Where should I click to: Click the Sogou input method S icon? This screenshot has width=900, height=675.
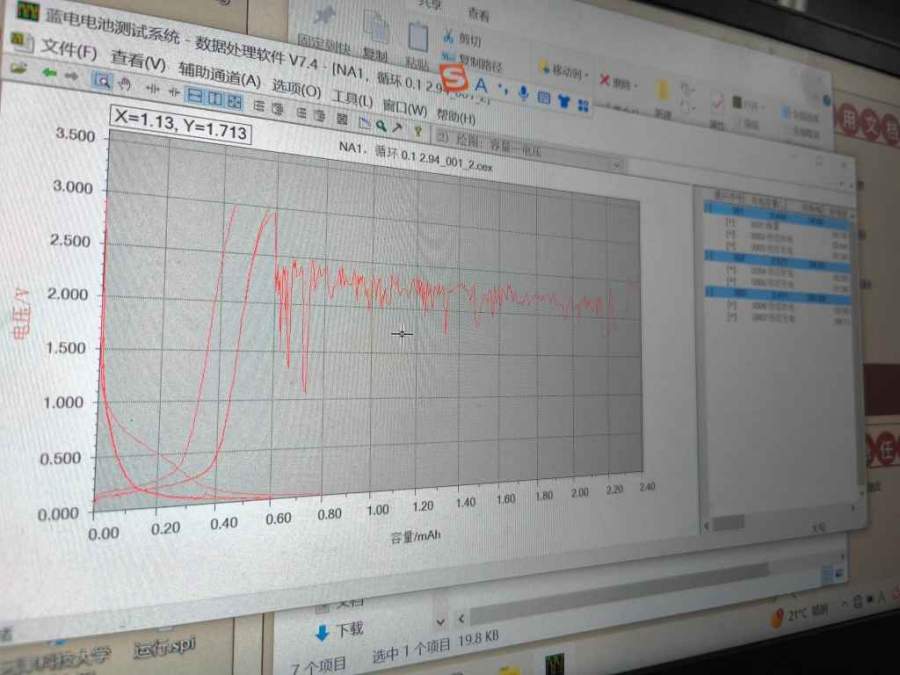(x=455, y=77)
